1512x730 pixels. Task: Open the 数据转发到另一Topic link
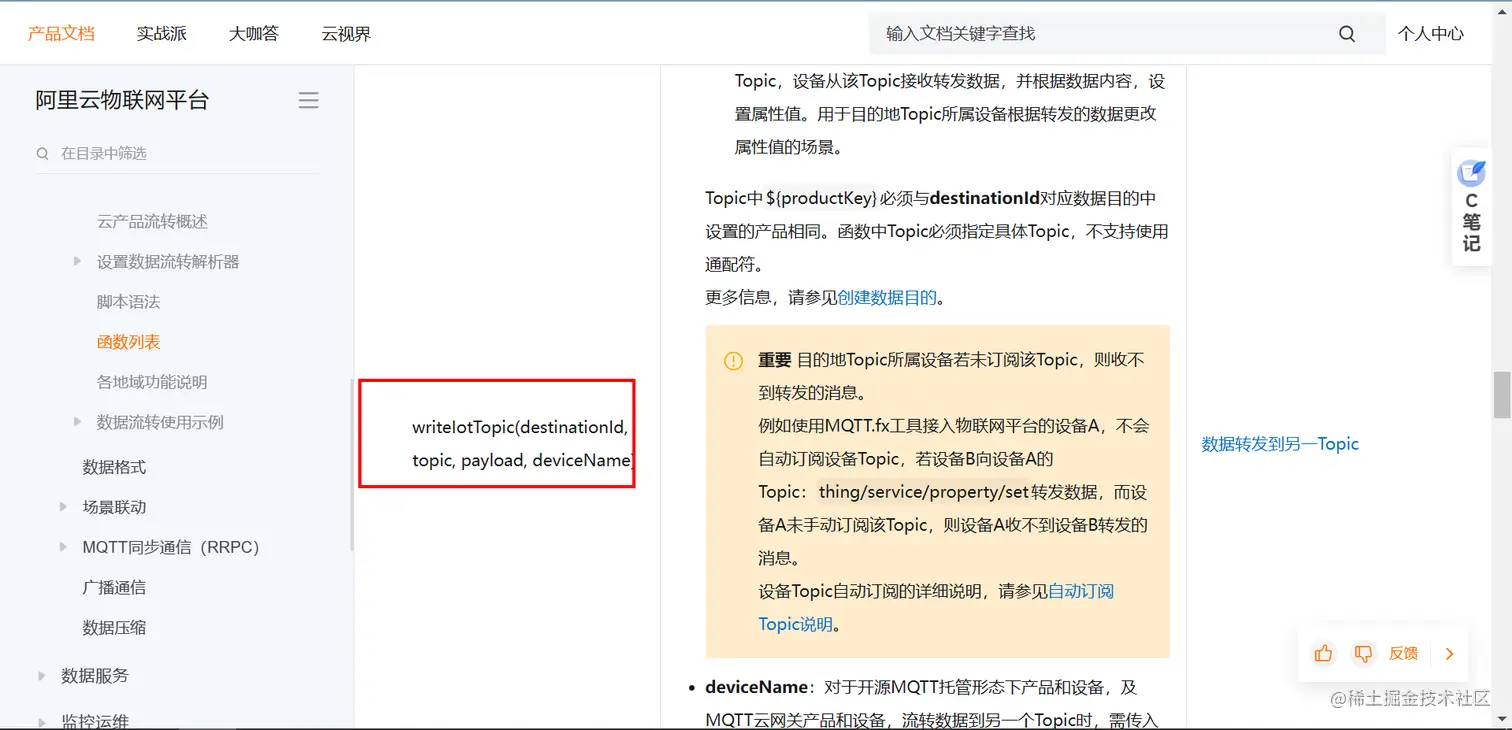point(1280,444)
